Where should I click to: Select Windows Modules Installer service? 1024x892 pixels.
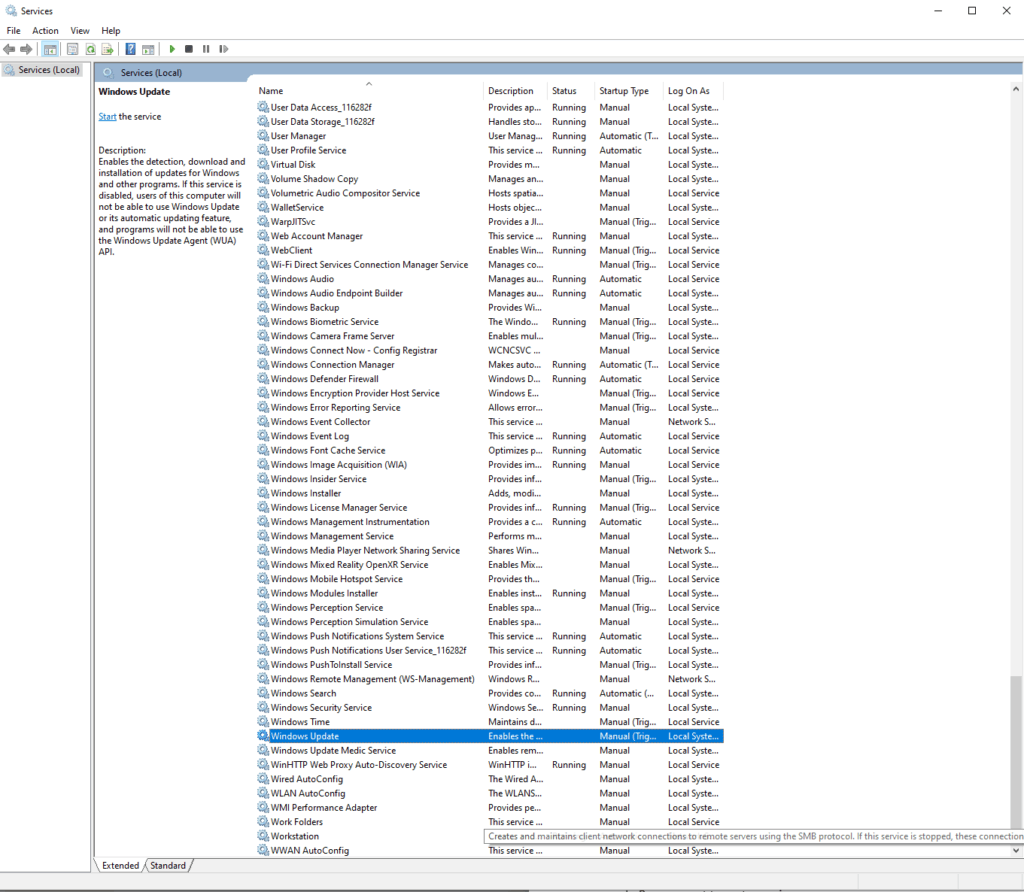point(325,594)
